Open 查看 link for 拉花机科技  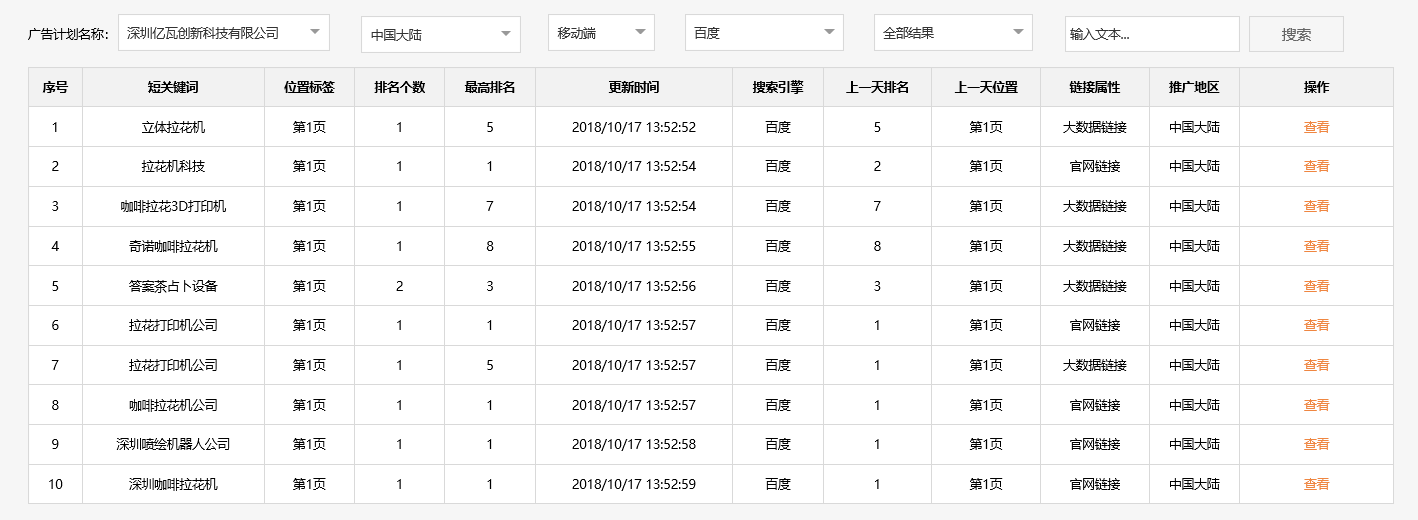[x=1316, y=166]
